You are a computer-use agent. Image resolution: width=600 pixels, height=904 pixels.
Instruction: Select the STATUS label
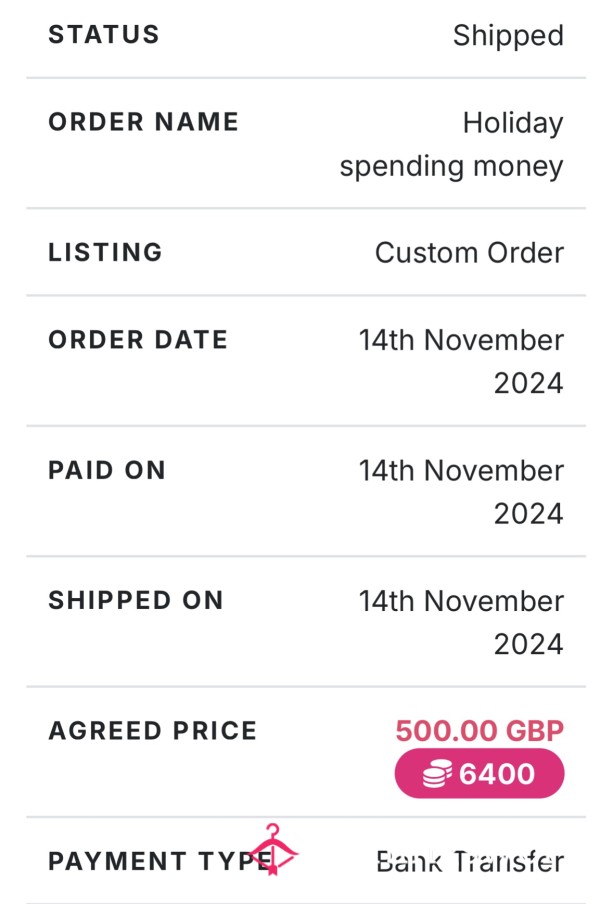click(x=104, y=35)
